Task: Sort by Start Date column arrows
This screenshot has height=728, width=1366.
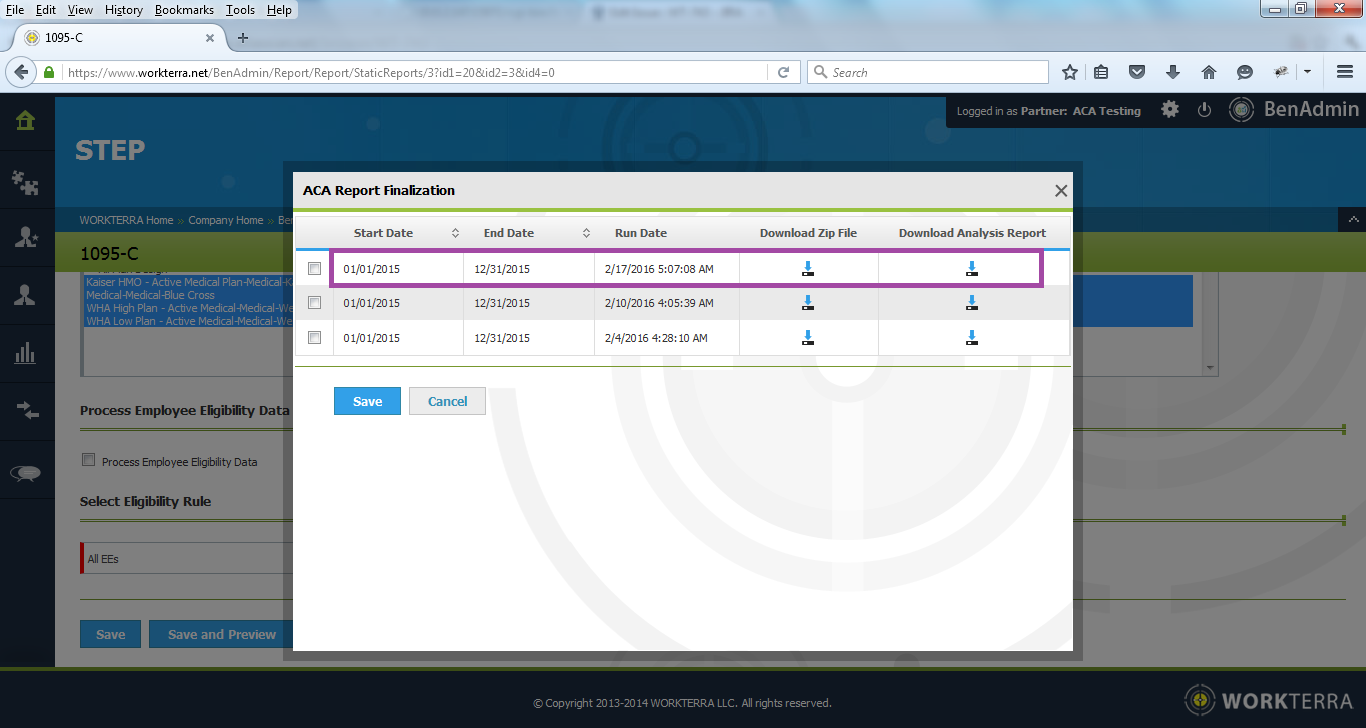Action: click(x=455, y=233)
